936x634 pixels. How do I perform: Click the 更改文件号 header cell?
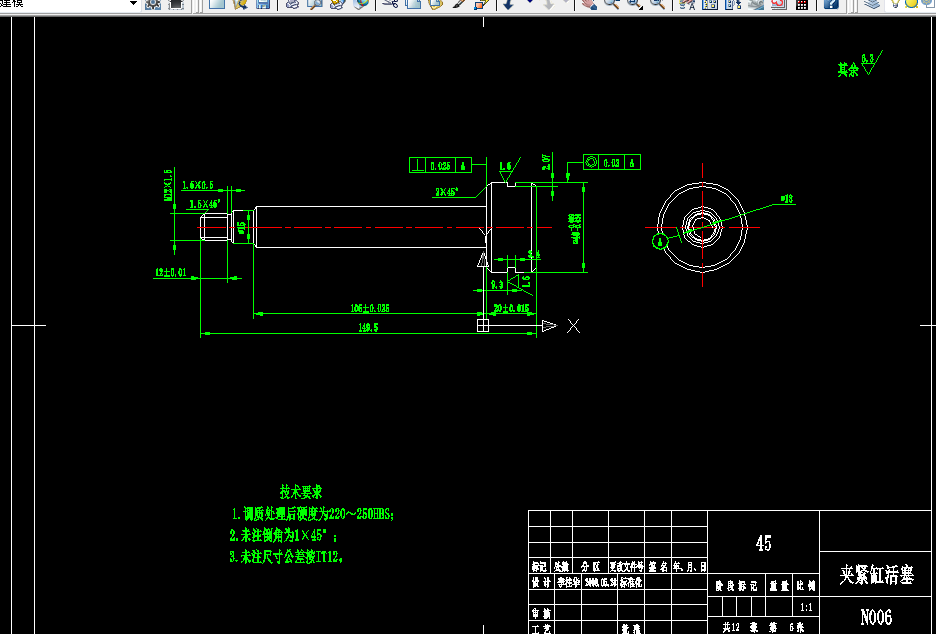click(626, 566)
